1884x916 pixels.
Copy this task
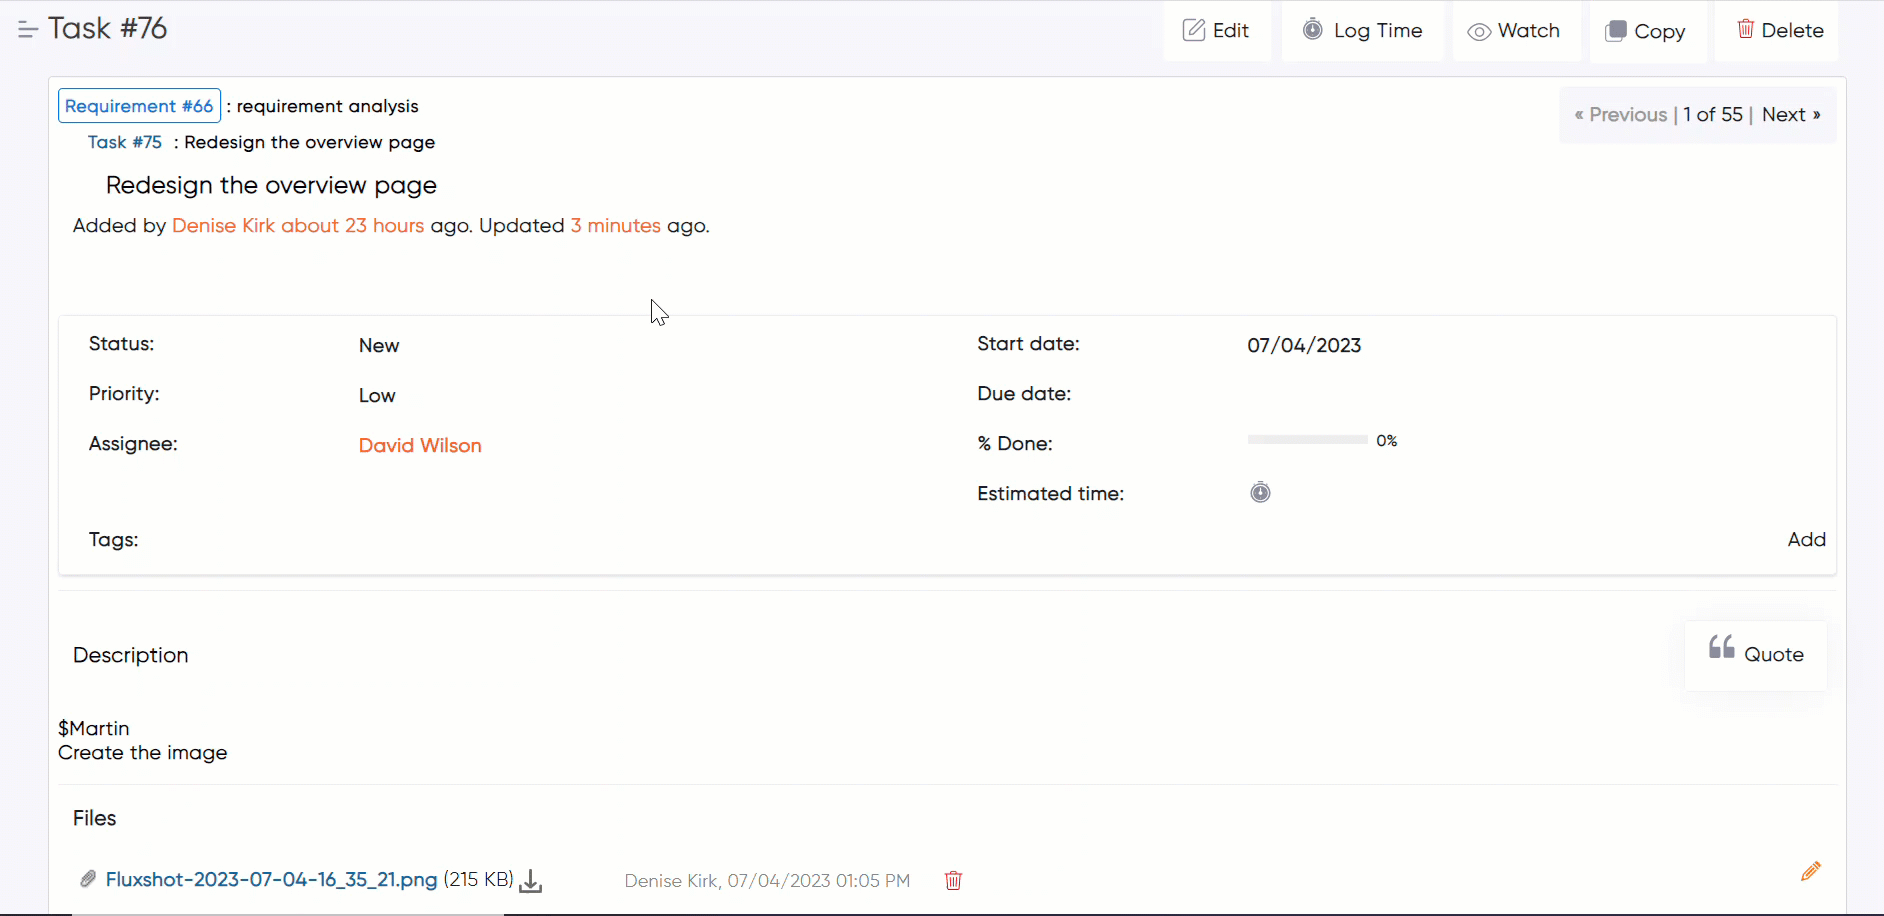click(1646, 32)
